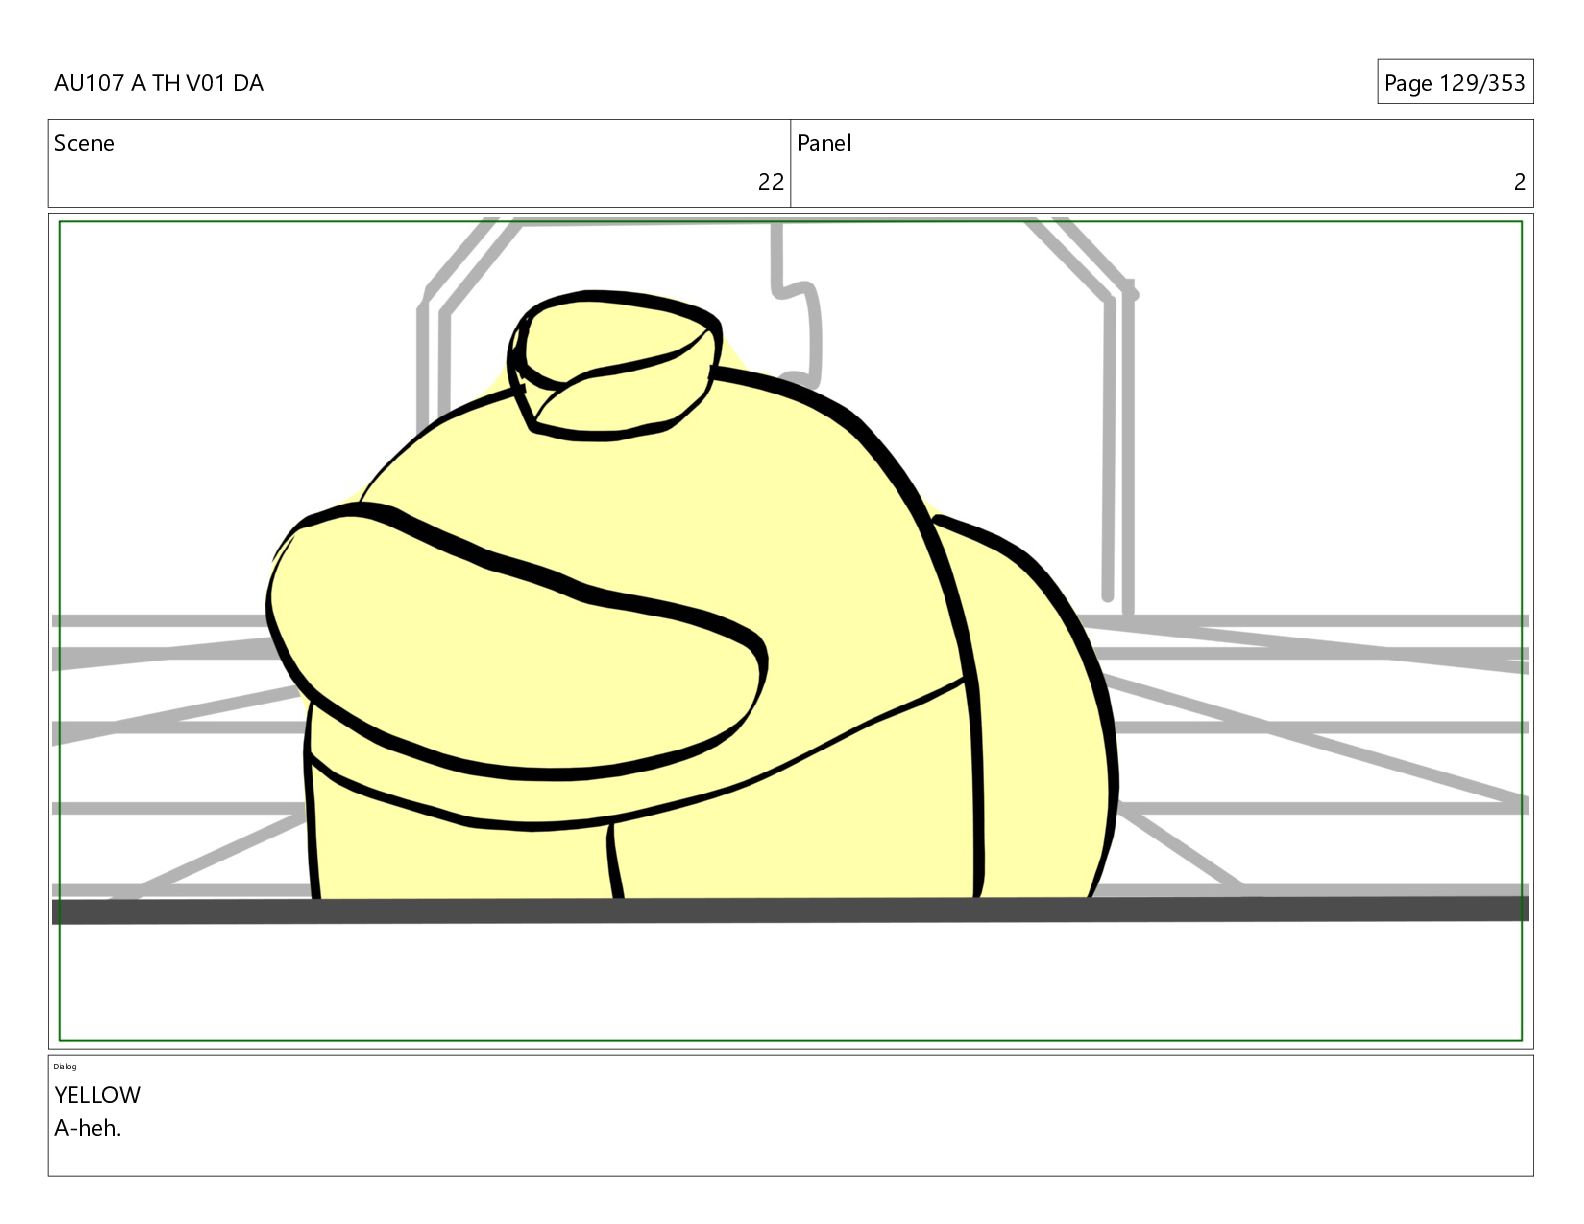Click the scene number 22
This screenshot has width=1584, height=1224.
(770, 182)
